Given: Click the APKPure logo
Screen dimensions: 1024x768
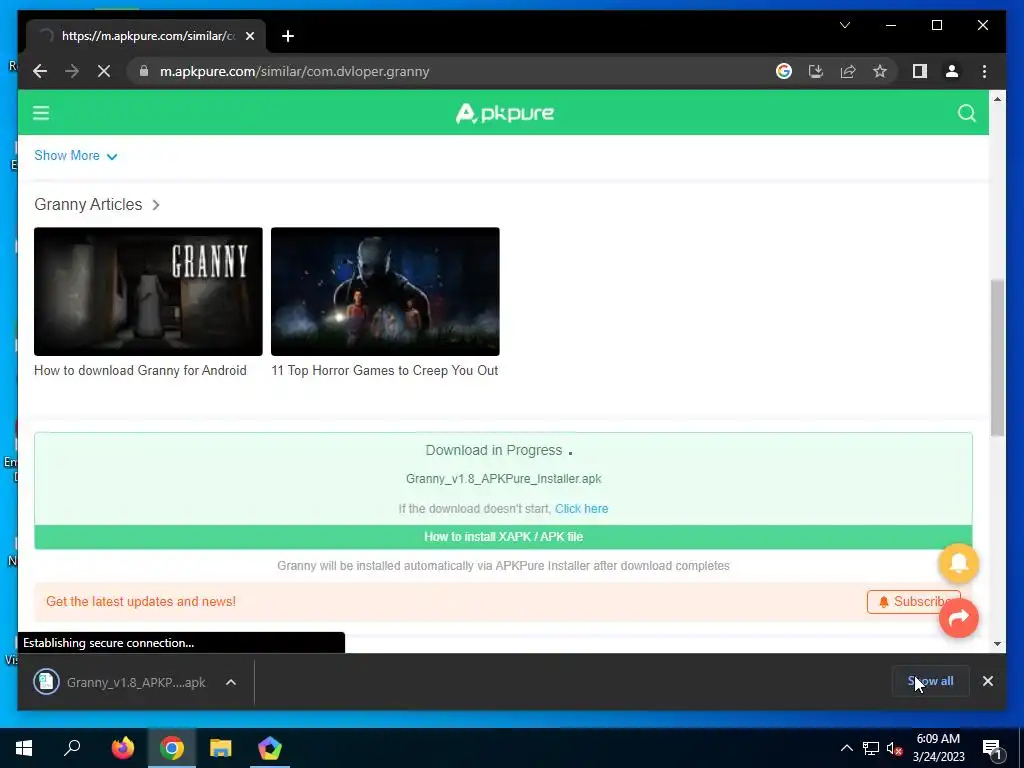Looking at the screenshot, I should click(x=505, y=113).
